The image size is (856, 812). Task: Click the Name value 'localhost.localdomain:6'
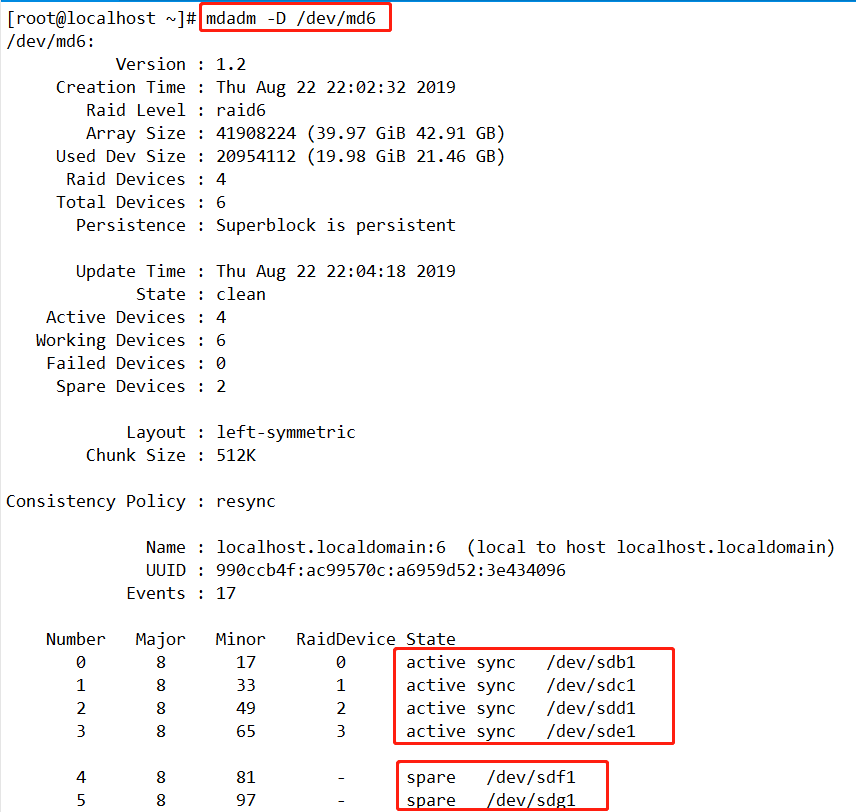tap(331, 547)
